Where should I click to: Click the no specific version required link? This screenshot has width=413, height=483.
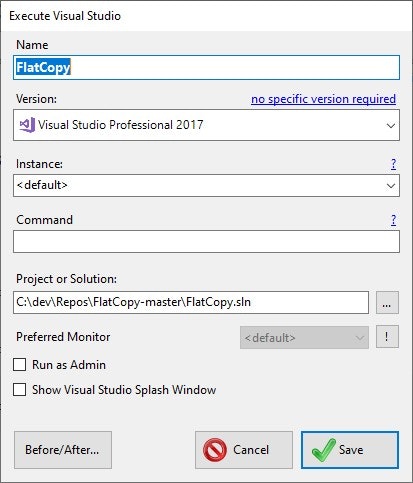(323, 99)
